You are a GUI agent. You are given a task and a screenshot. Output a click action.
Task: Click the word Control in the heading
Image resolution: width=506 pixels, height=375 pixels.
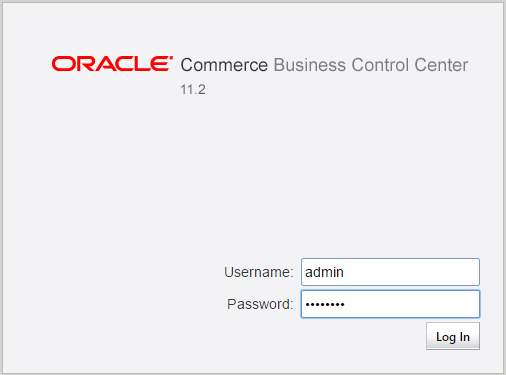pos(380,65)
